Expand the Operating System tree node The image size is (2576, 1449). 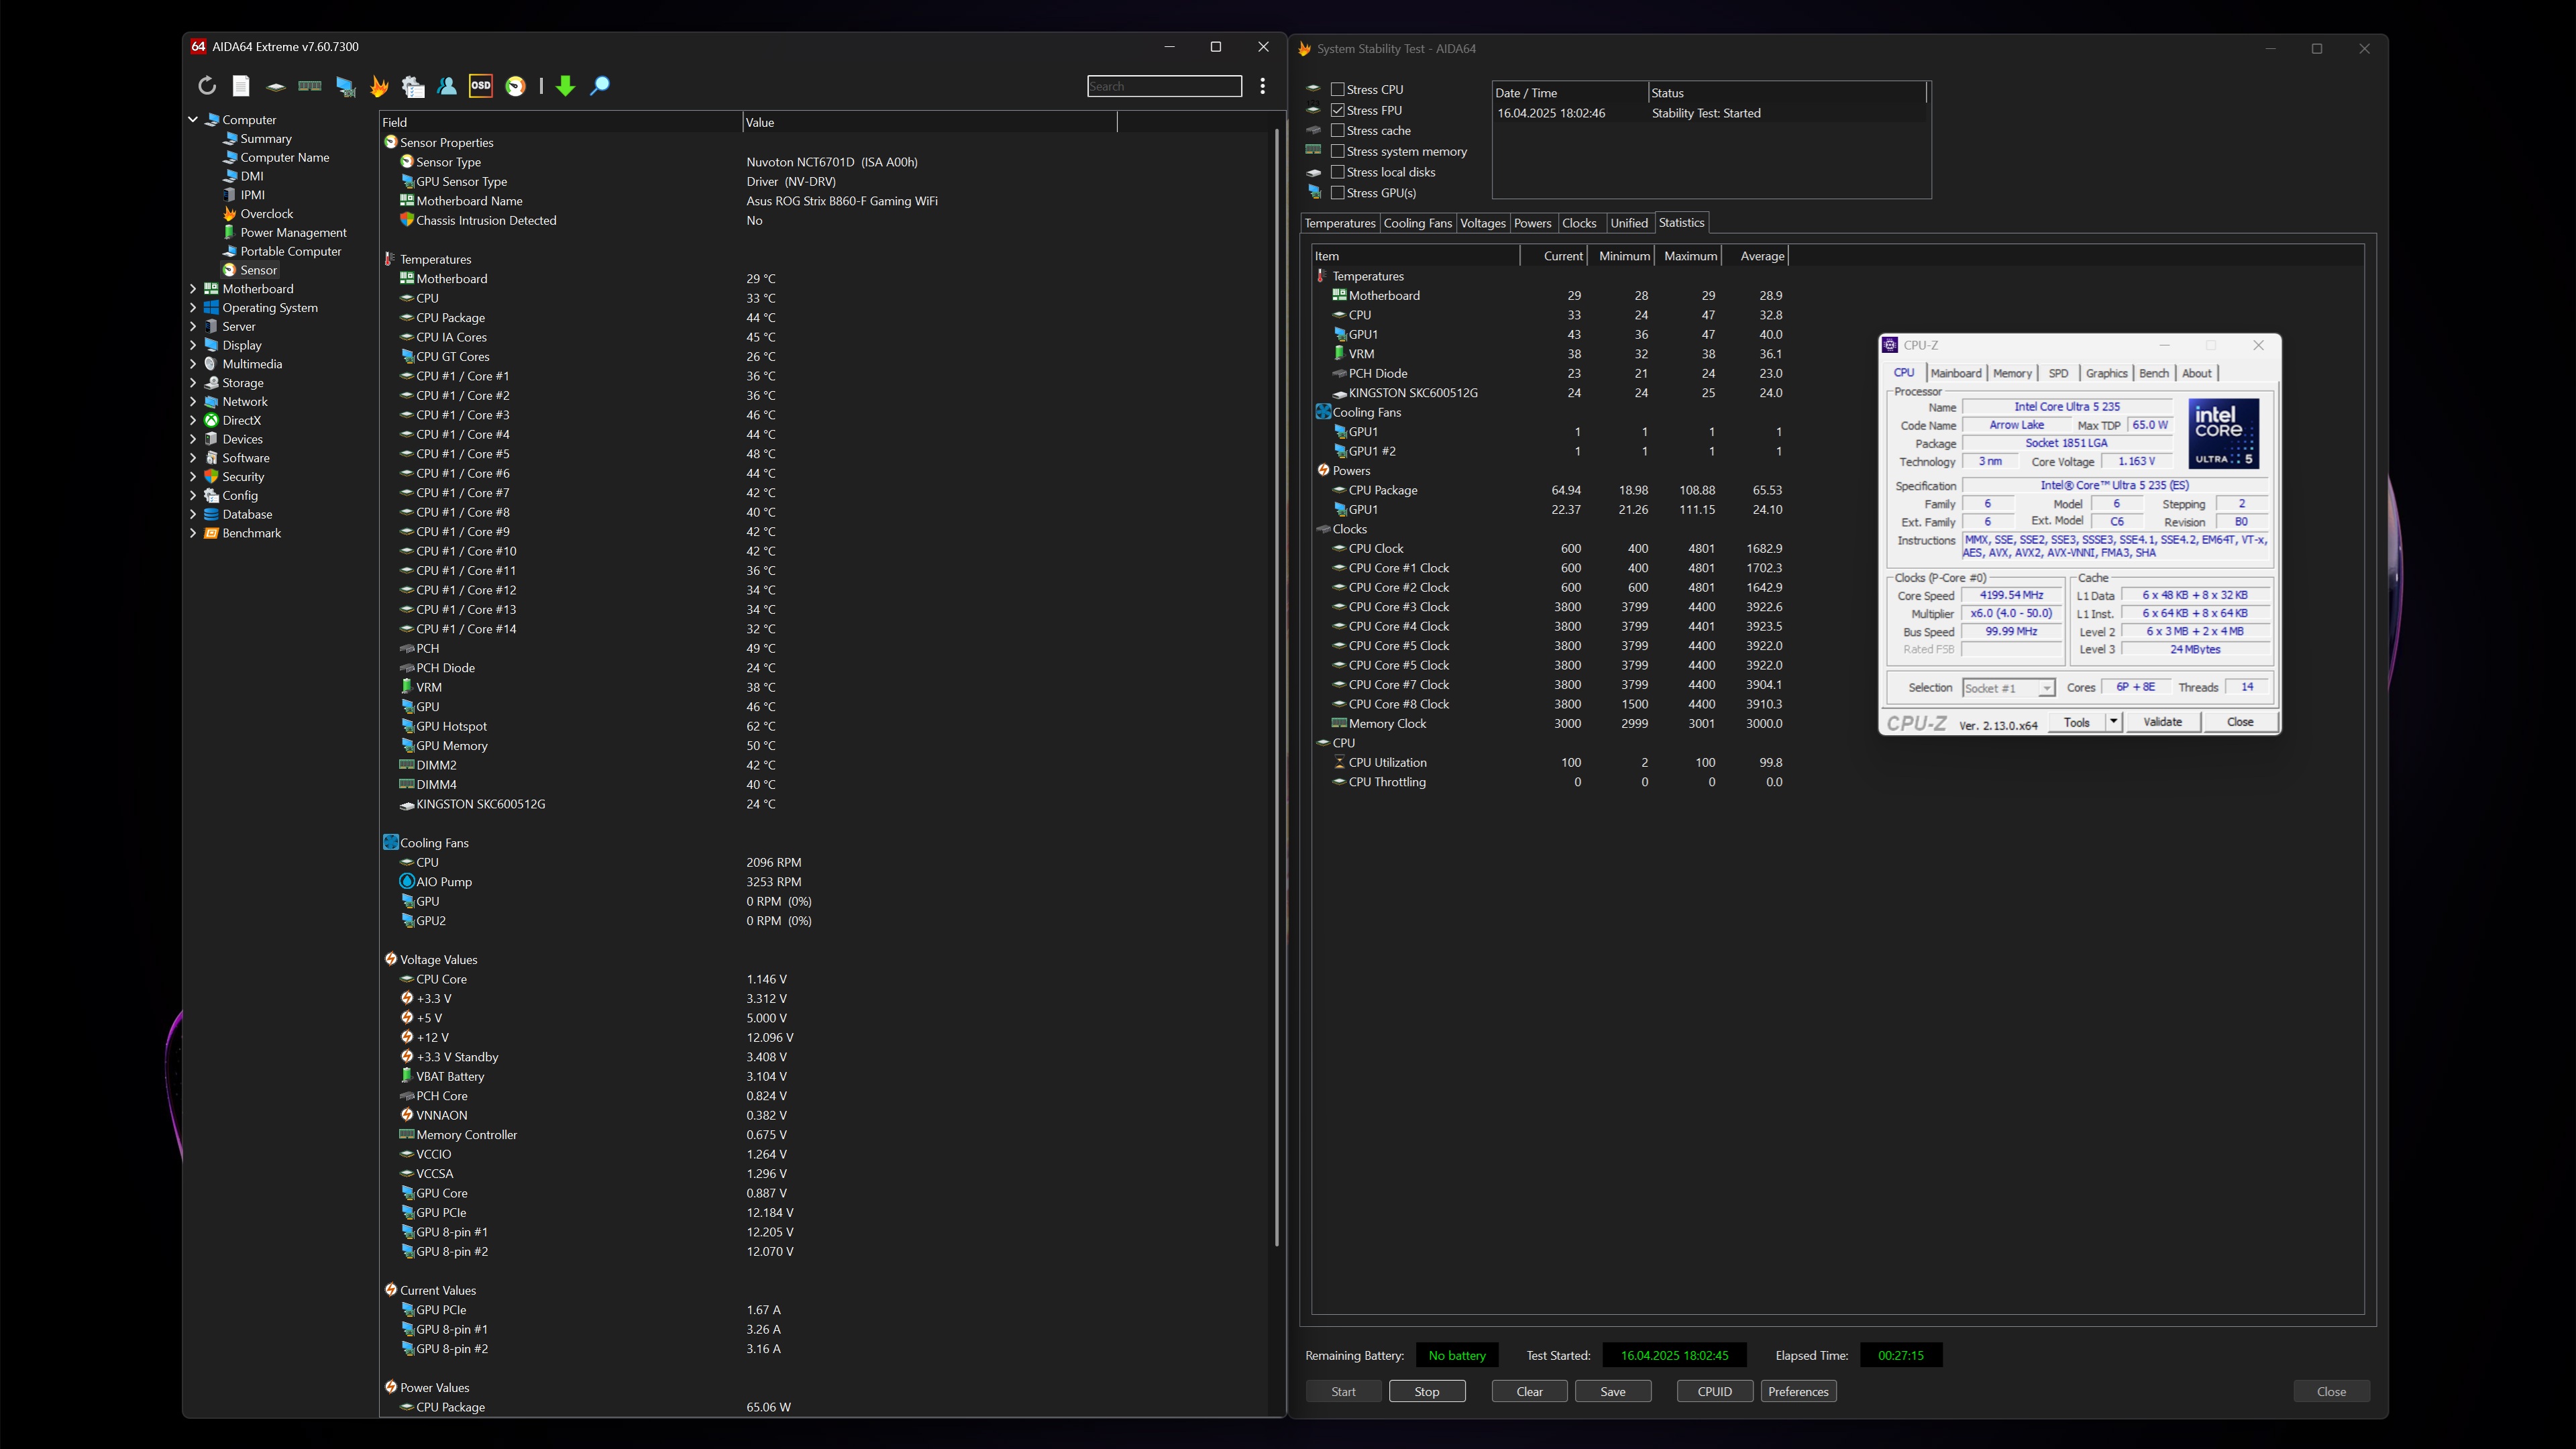coord(193,308)
